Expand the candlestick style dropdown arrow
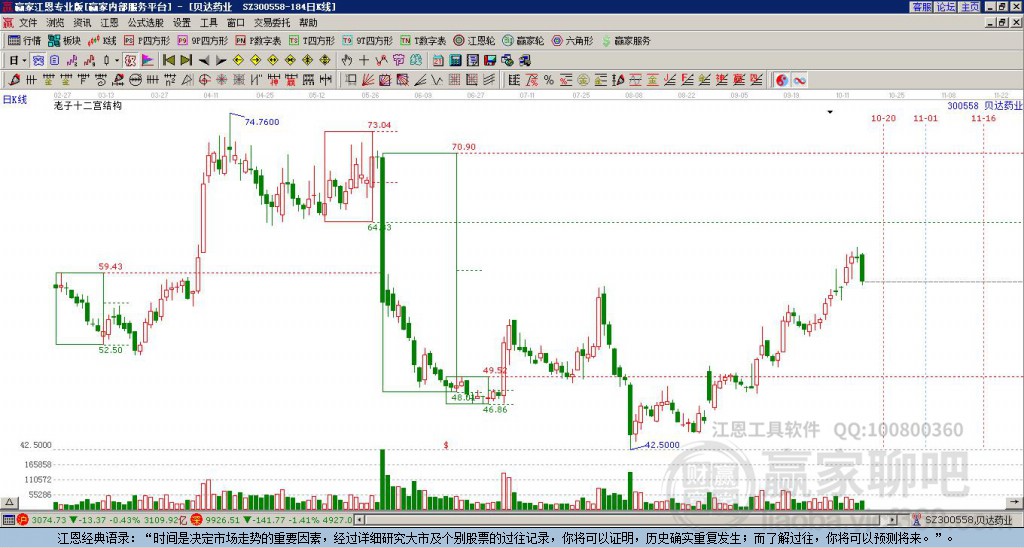Screen dimensions: 1024x548 pyautogui.click(x=117, y=60)
